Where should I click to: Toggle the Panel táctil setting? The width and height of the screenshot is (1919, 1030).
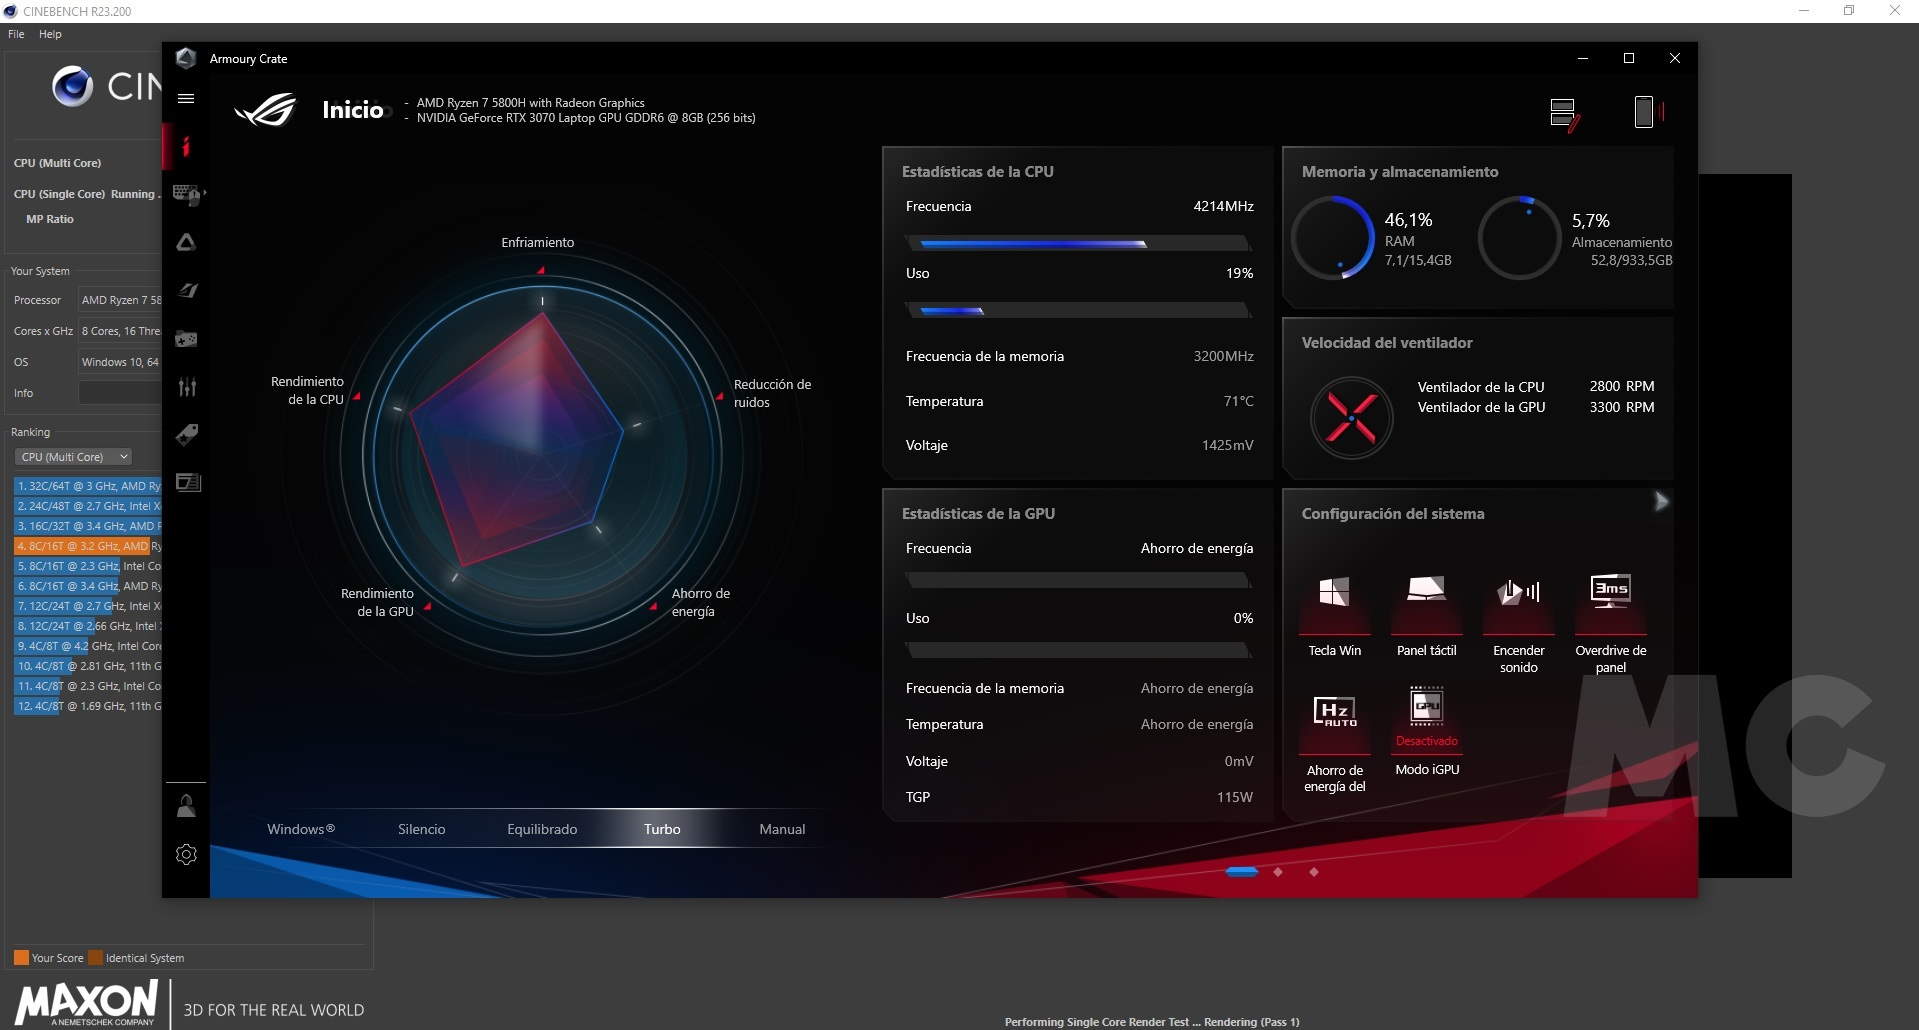click(x=1426, y=592)
